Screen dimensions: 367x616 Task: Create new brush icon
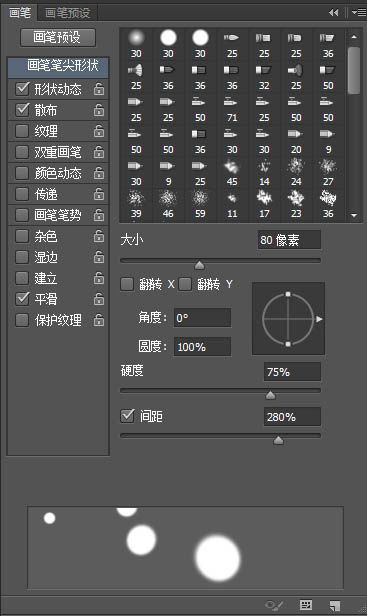coord(335,605)
